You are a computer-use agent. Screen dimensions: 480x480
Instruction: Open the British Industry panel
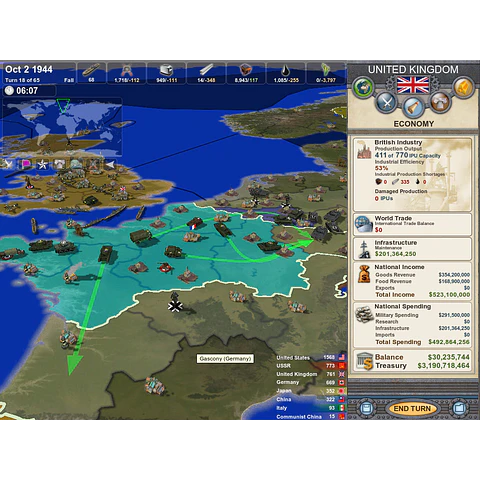click(413, 174)
